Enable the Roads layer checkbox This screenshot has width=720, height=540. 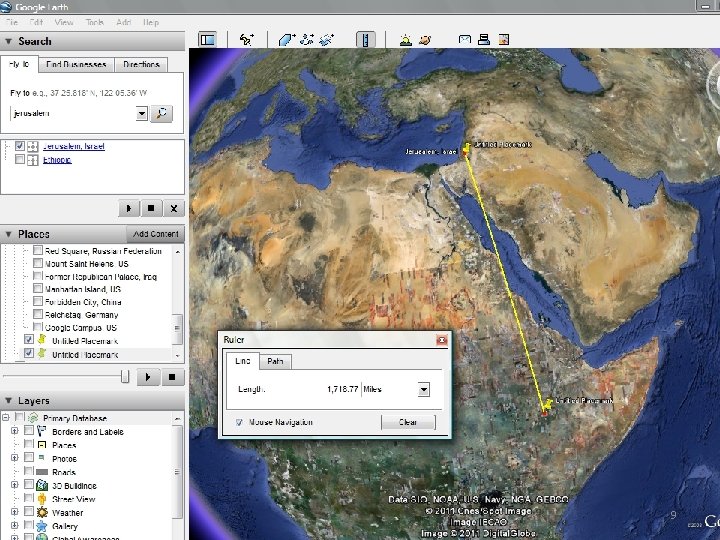click(28, 471)
